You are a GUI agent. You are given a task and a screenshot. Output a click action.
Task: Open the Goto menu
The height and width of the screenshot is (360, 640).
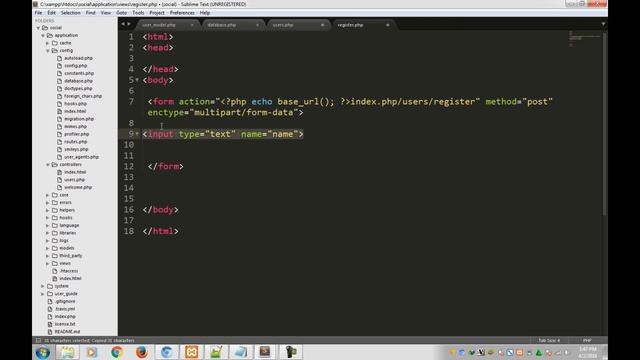tap(122, 13)
